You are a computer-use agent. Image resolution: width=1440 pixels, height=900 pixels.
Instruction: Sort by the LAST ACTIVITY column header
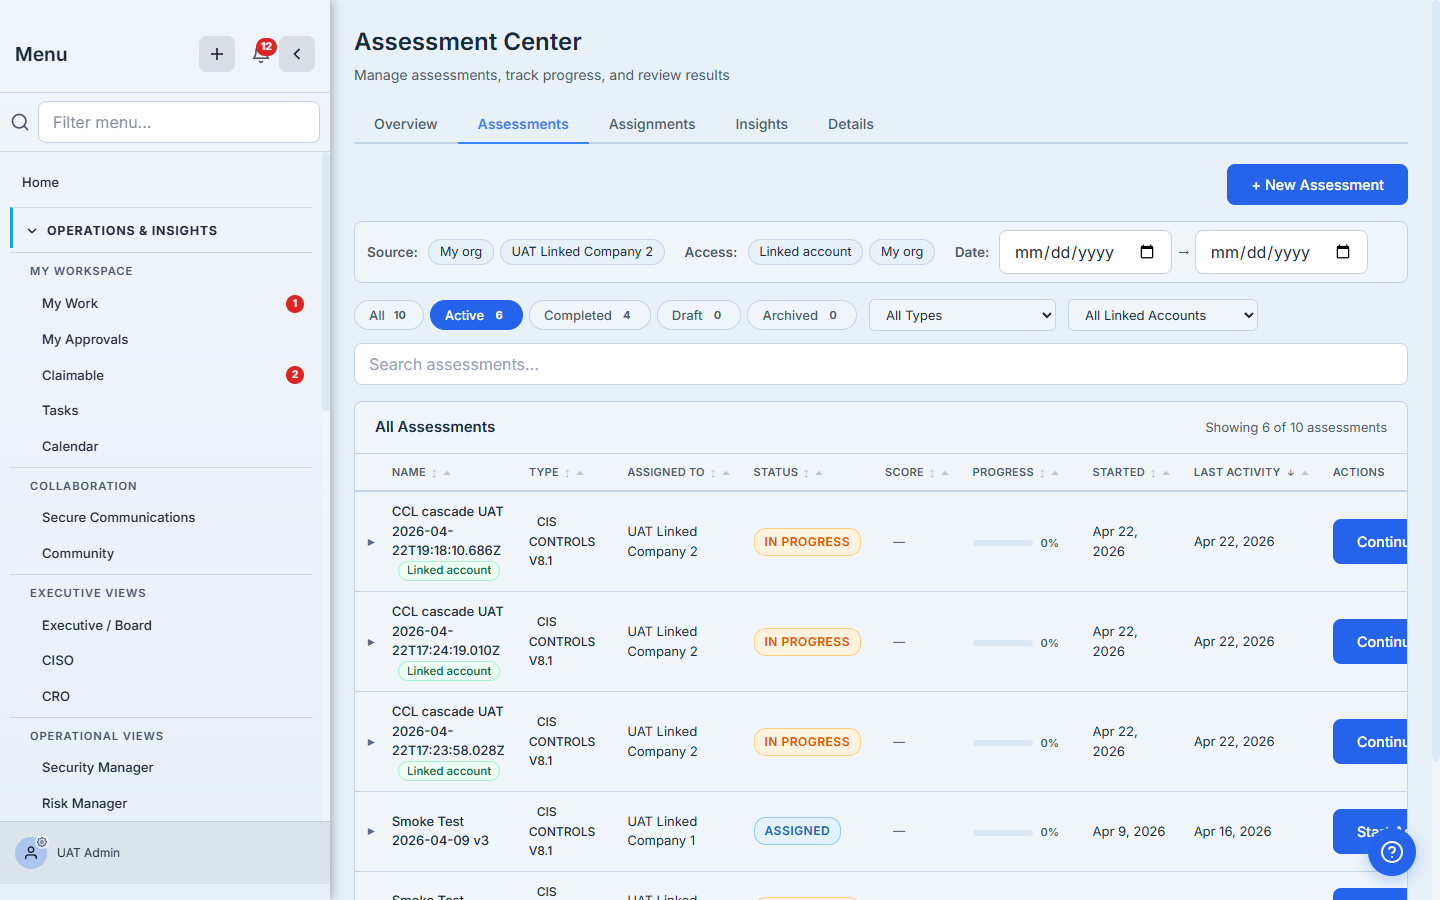(x=1250, y=472)
